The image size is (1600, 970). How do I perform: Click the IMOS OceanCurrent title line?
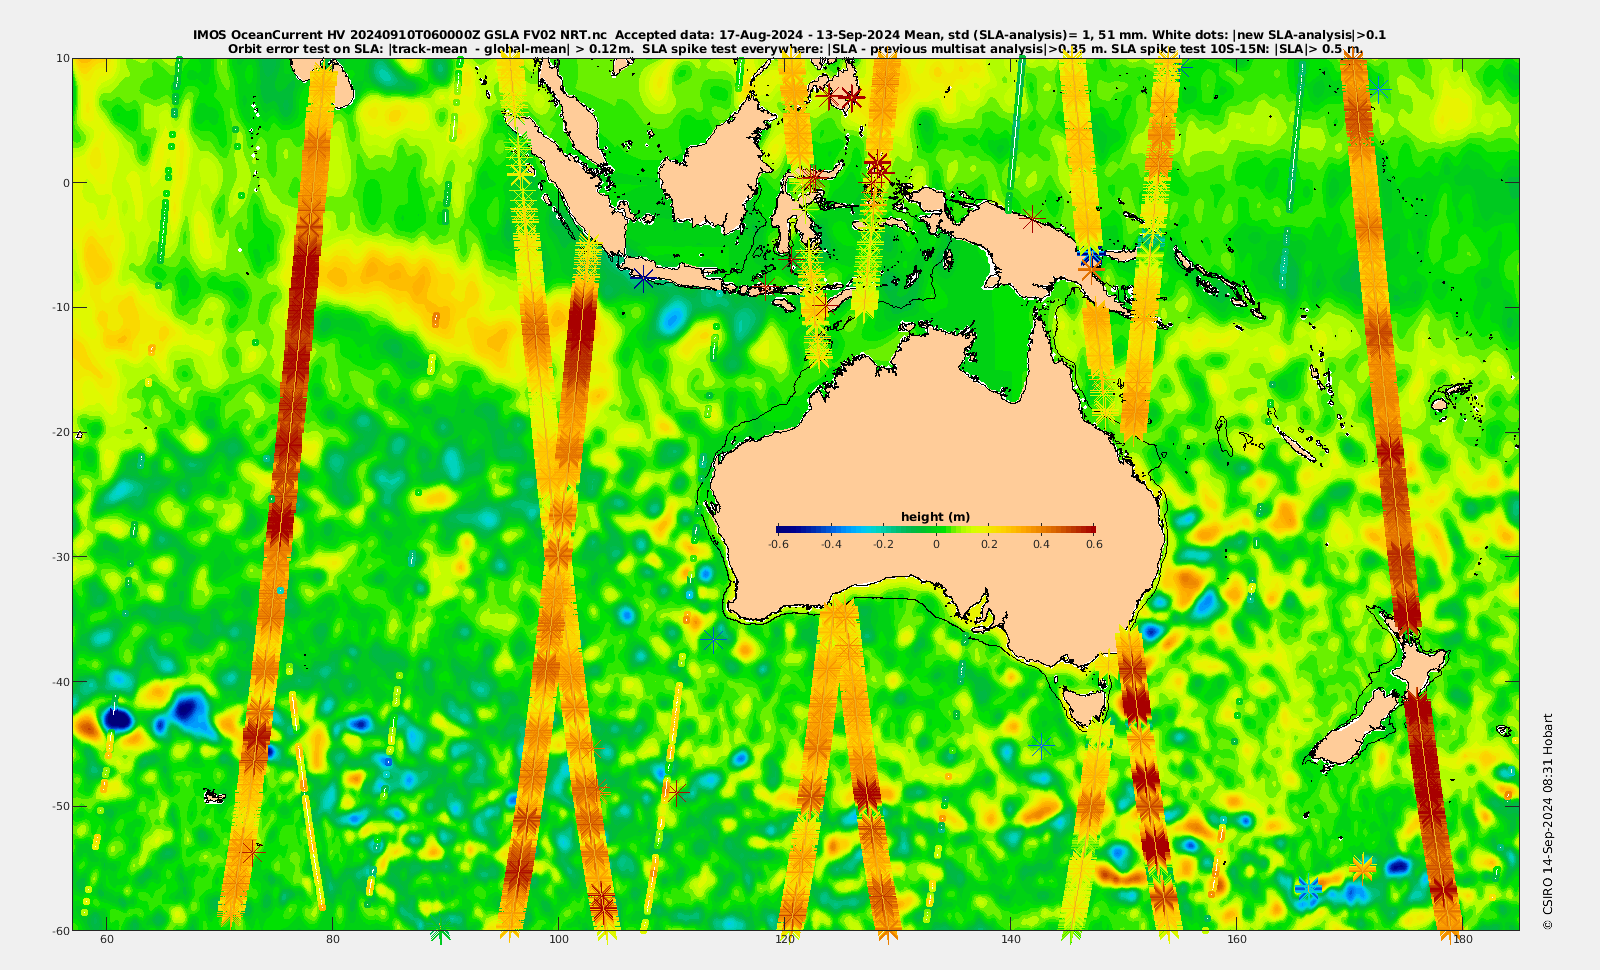click(790, 35)
